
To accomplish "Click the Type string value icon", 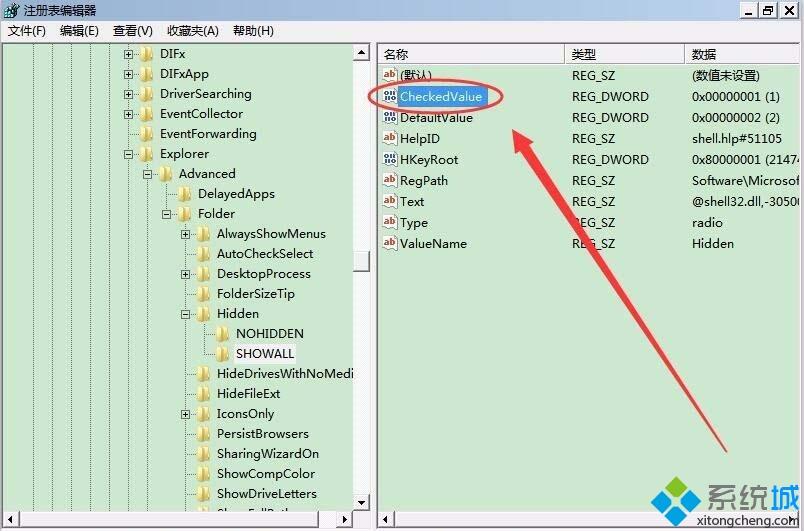I will [x=390, y=222].
